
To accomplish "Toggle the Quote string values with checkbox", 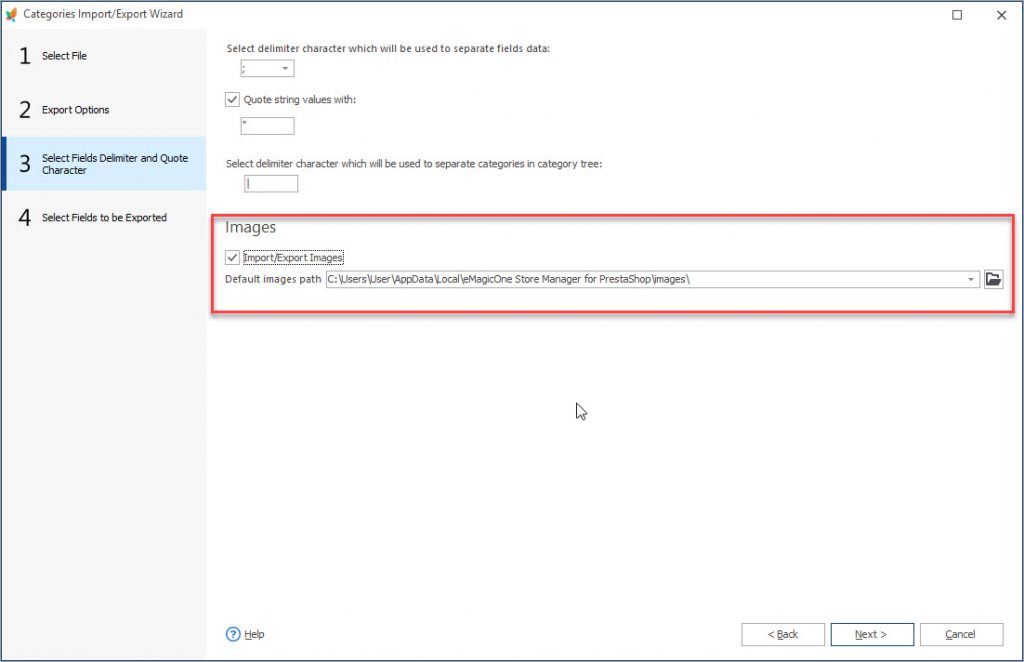I will [232, 99].
